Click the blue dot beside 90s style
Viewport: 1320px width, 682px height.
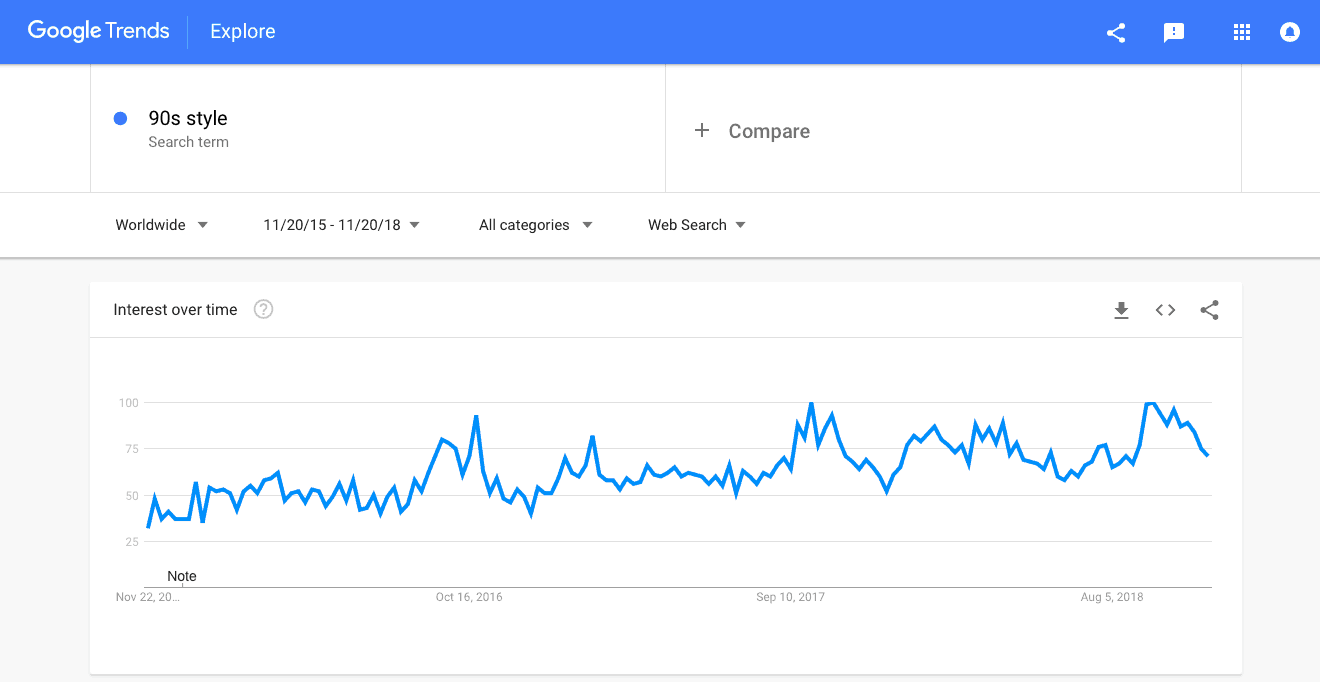121,118
